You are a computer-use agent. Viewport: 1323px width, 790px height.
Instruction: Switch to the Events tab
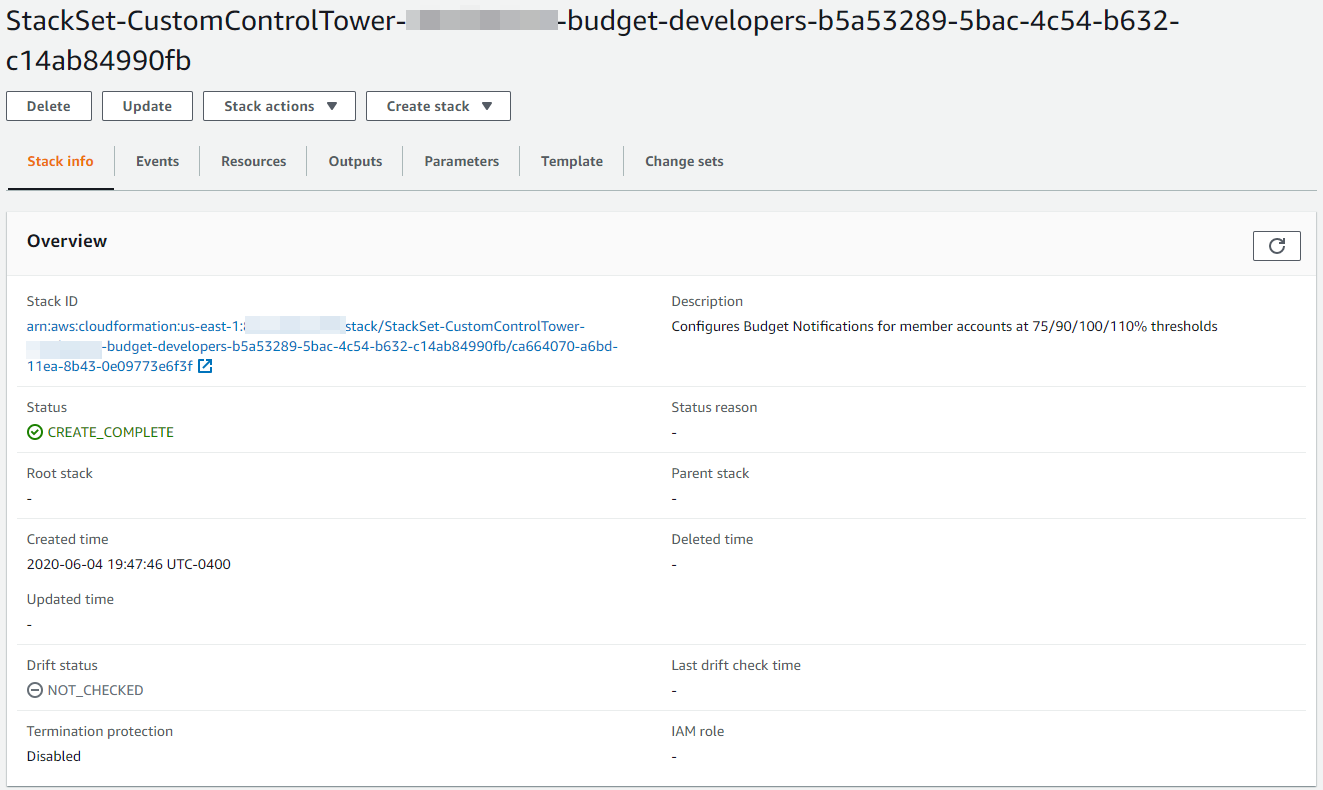(157, 161)
